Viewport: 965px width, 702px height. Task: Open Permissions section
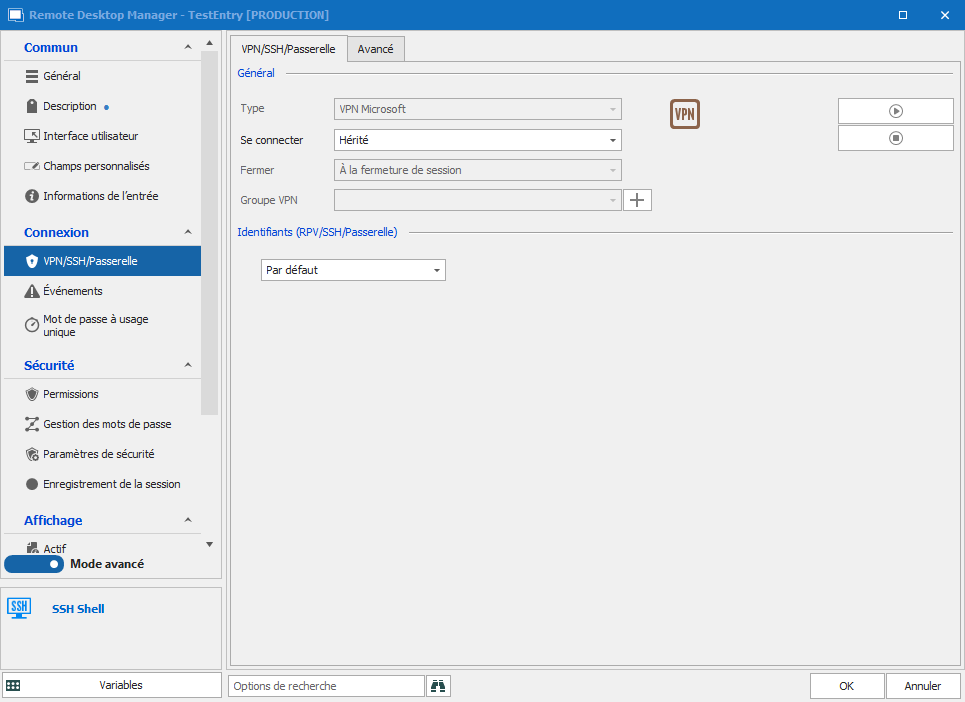click(70, 394)
